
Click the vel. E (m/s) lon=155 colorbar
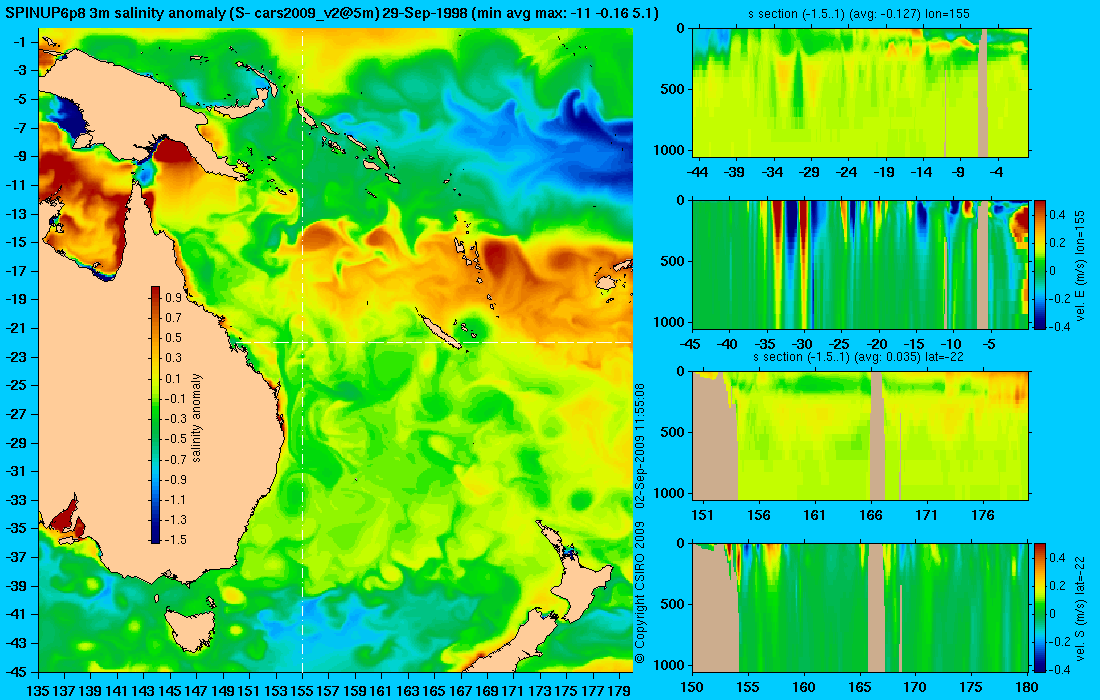click(1039, 264)
